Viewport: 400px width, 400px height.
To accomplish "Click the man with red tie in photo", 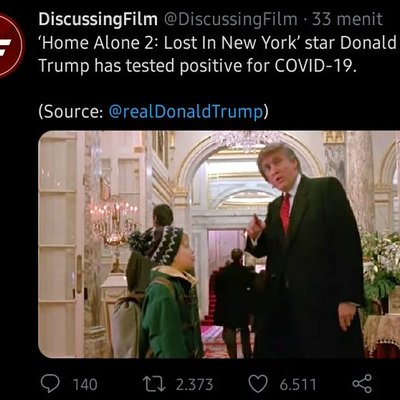I will (x=305, y=250).
